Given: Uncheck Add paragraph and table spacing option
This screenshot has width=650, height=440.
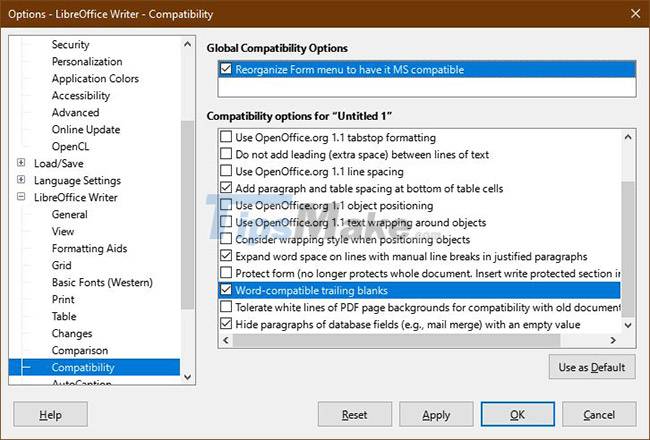Looking at the screenshot, I should [226, 188].
